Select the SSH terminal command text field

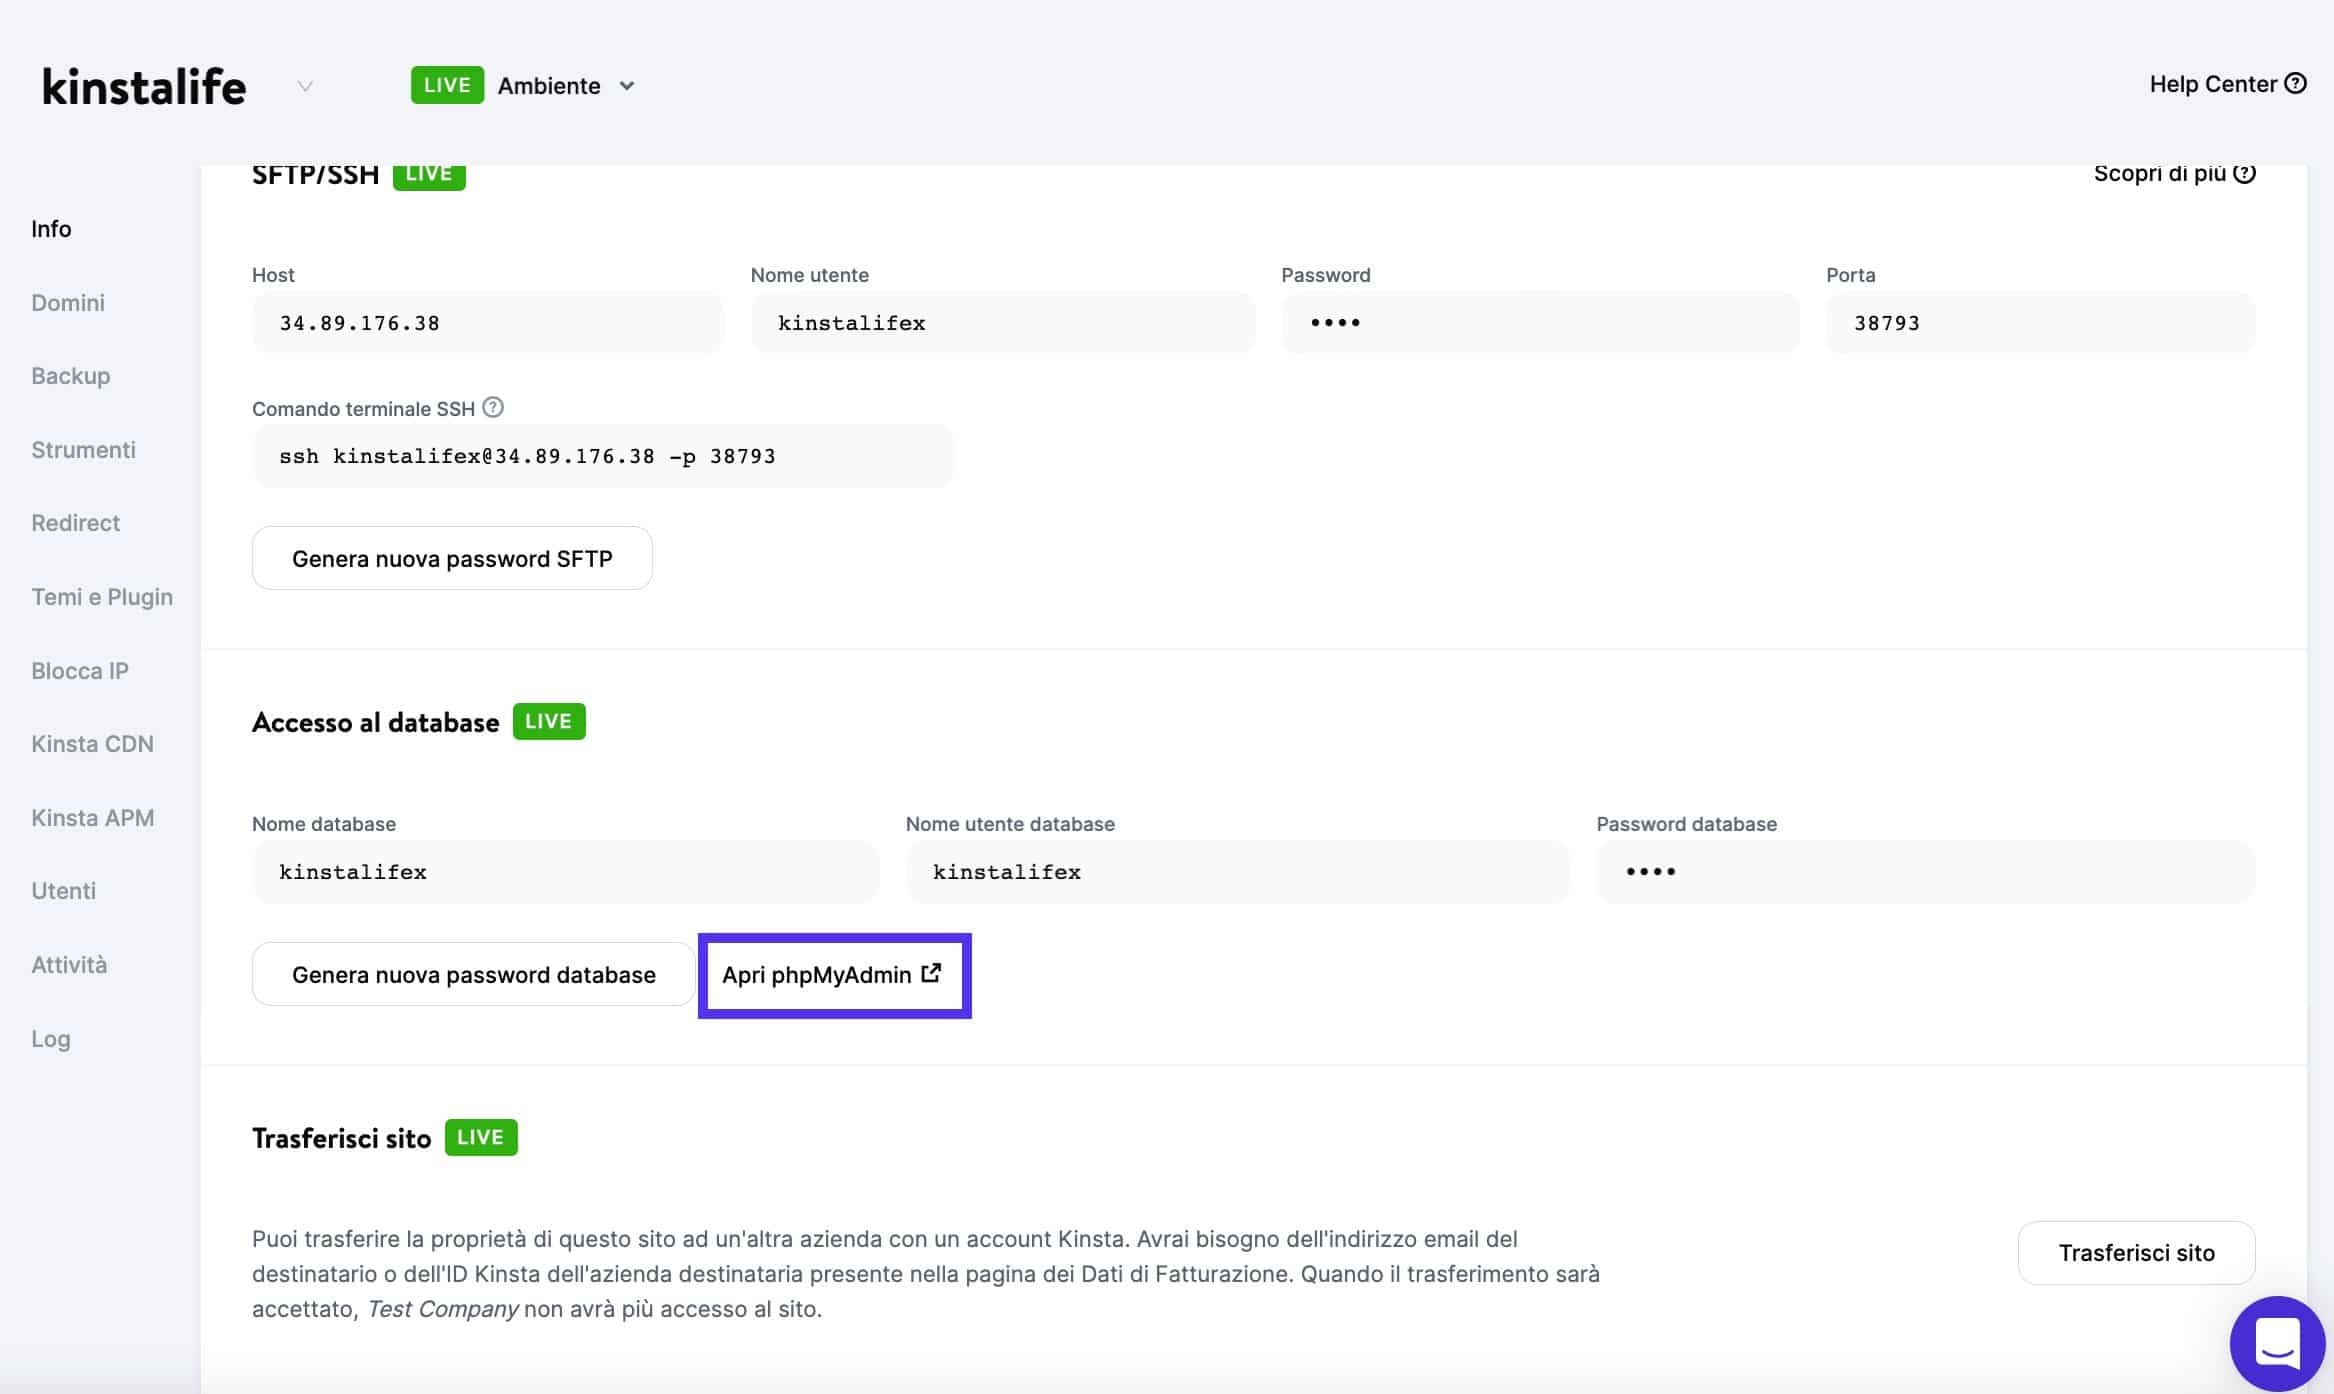602,455
